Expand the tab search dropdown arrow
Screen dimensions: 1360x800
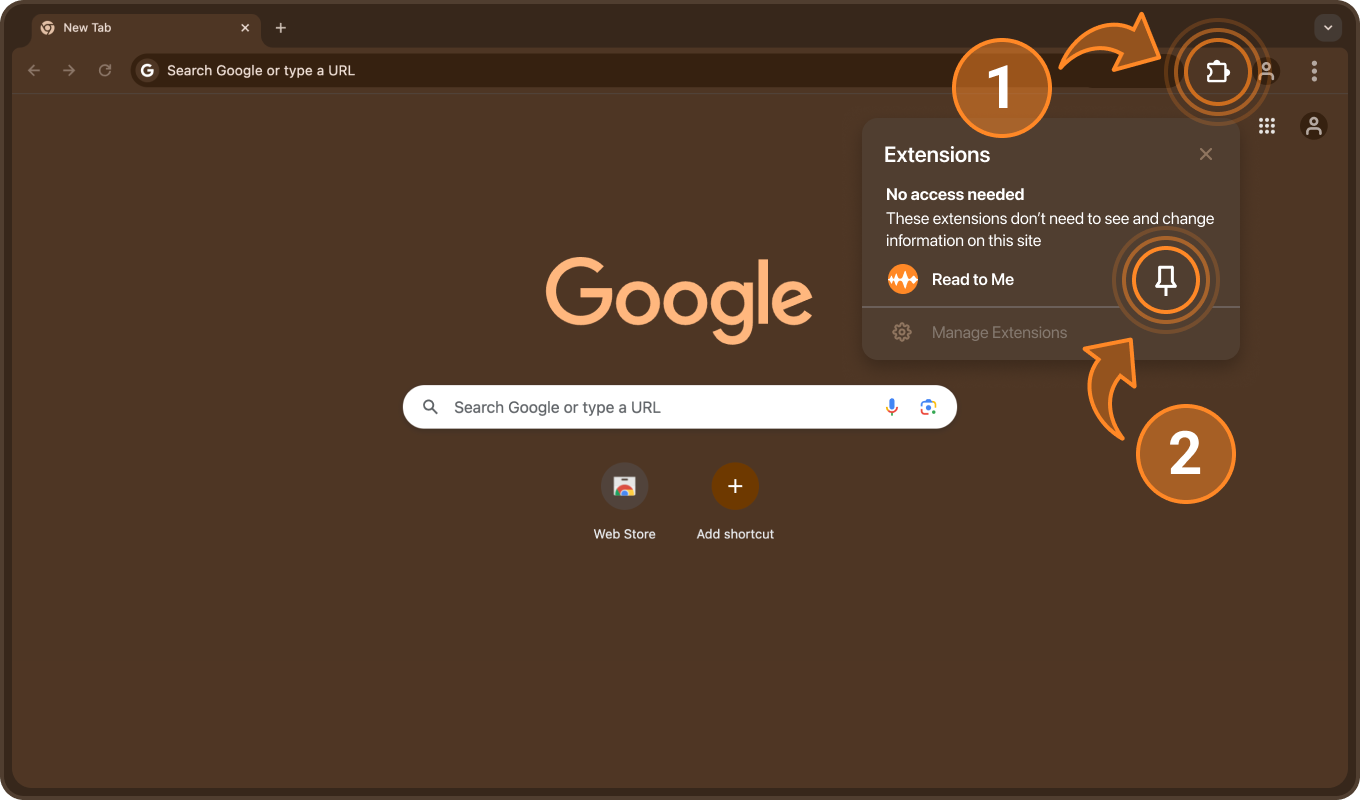pyautogui.click(x=1328, y=28)
